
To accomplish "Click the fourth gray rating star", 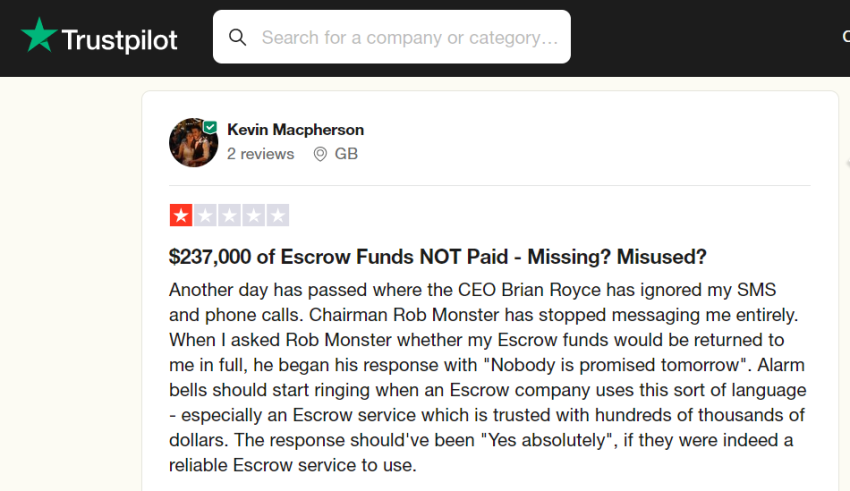I will pyautogui.click(x=253, y=215).
